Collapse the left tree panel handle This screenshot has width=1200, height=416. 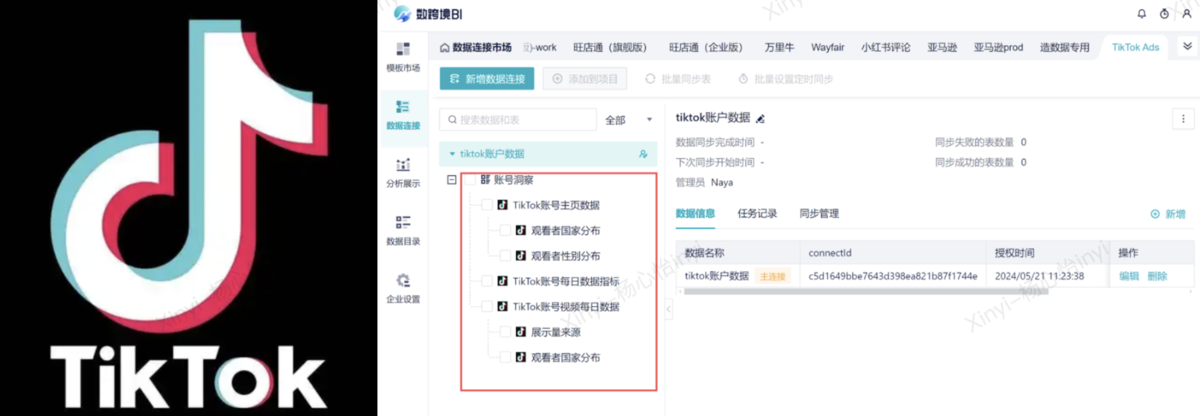tap(668, 311)
